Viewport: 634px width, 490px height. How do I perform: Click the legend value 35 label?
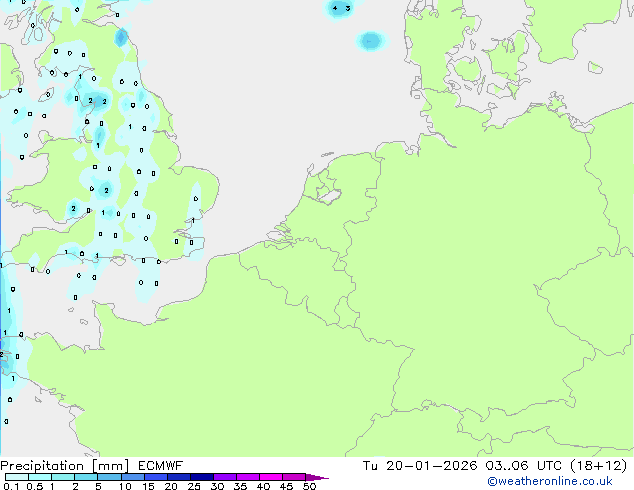(x=240, y=487)
